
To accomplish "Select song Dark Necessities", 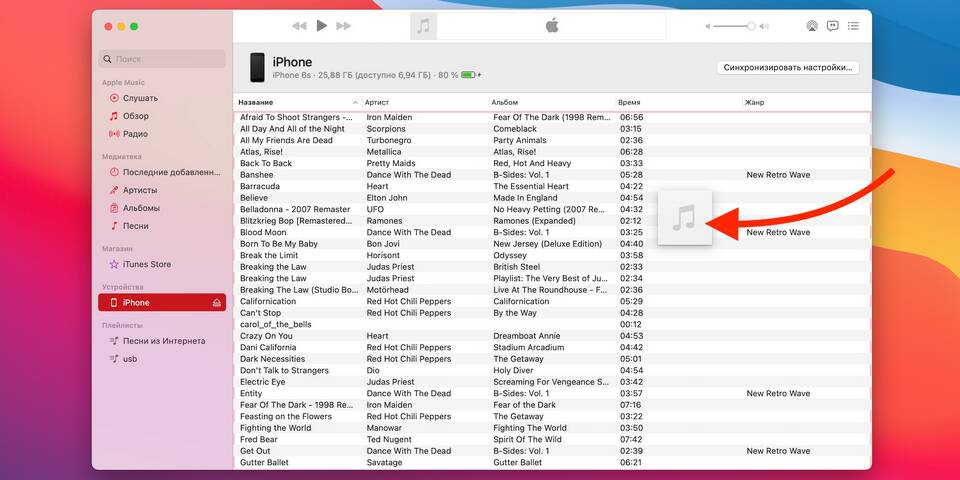I will click(x=272, y=359).
